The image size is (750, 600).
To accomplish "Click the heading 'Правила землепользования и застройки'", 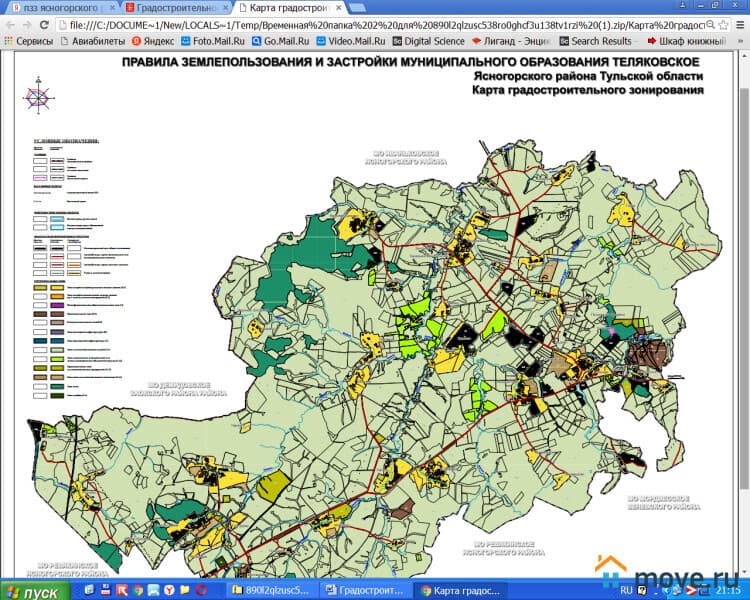I will [x=259, y=62].
